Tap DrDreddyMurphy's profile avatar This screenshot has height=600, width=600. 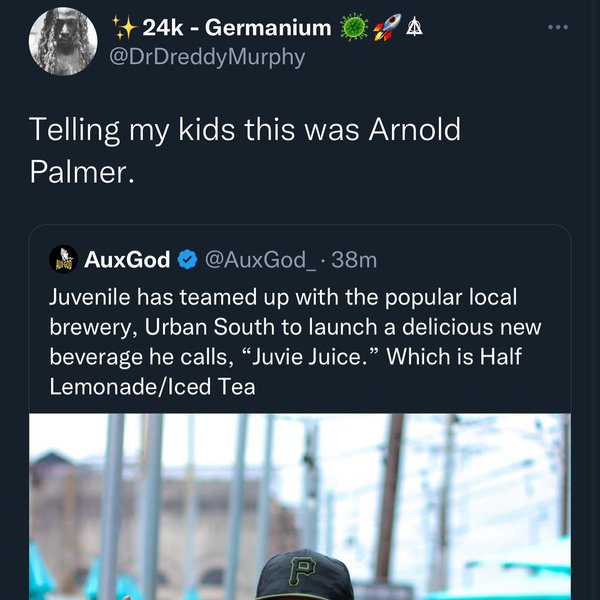click(69, 42)
